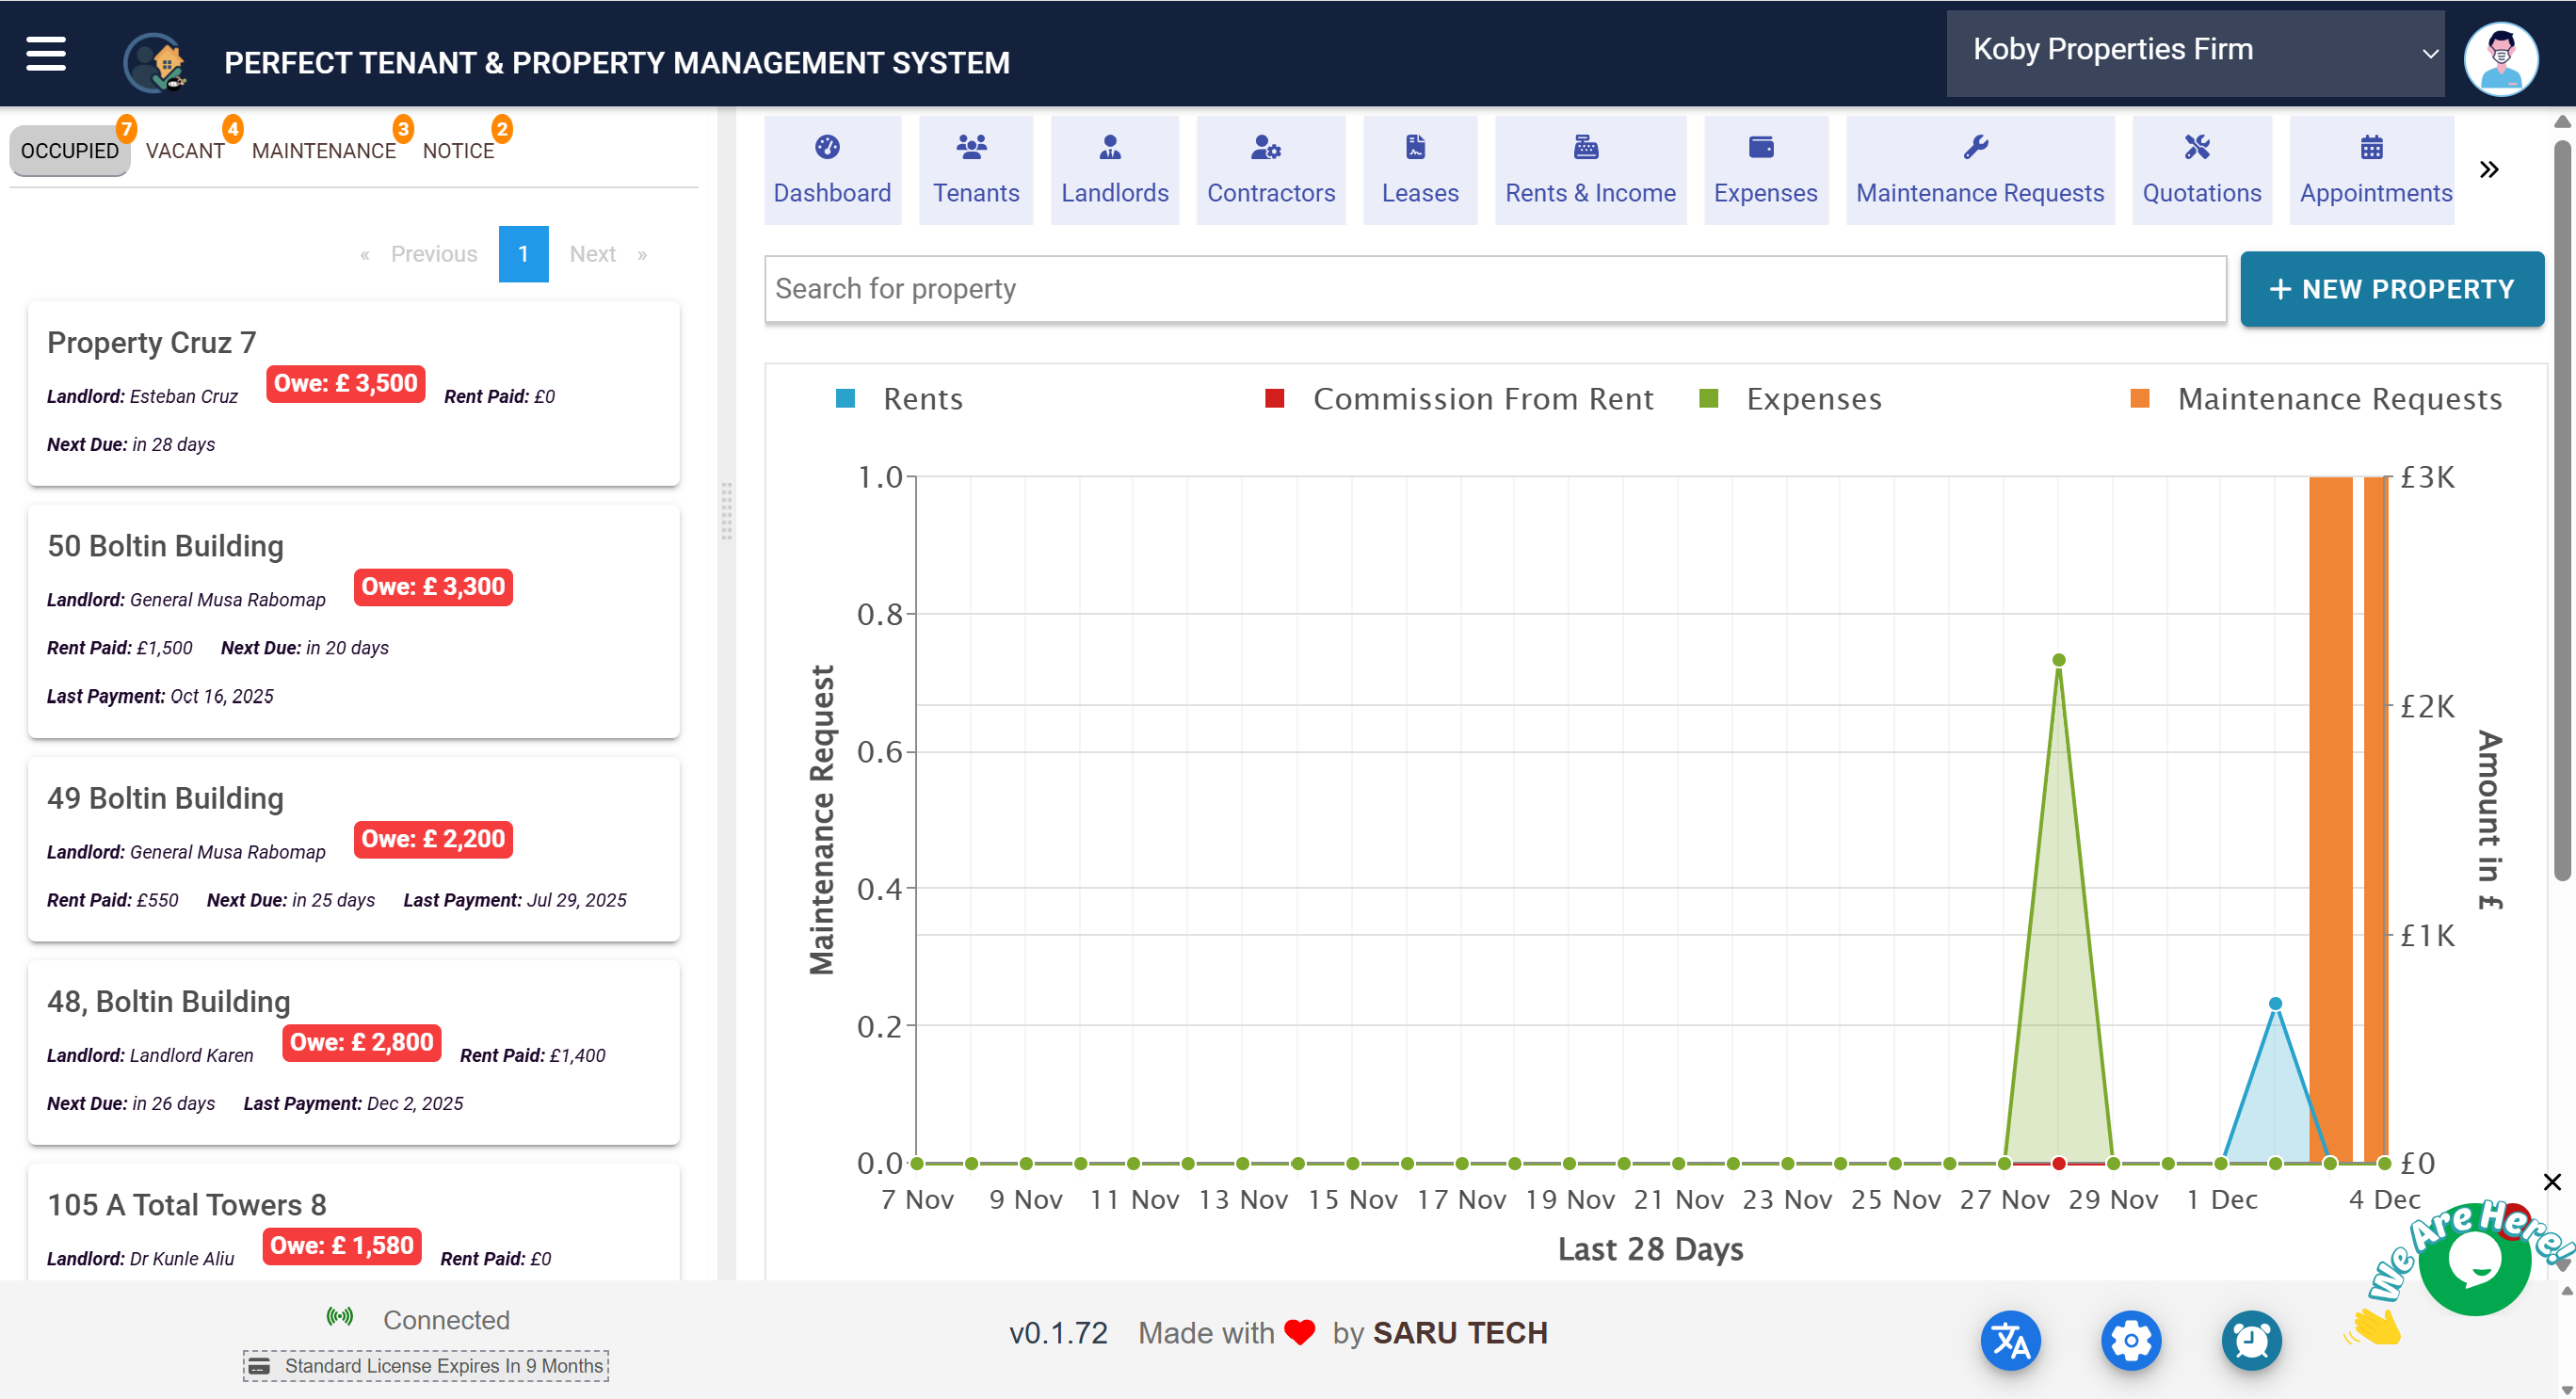Screen dimensions: 2576x1399
Task: Open the Leases icon
Action: tap(1419, 168)
